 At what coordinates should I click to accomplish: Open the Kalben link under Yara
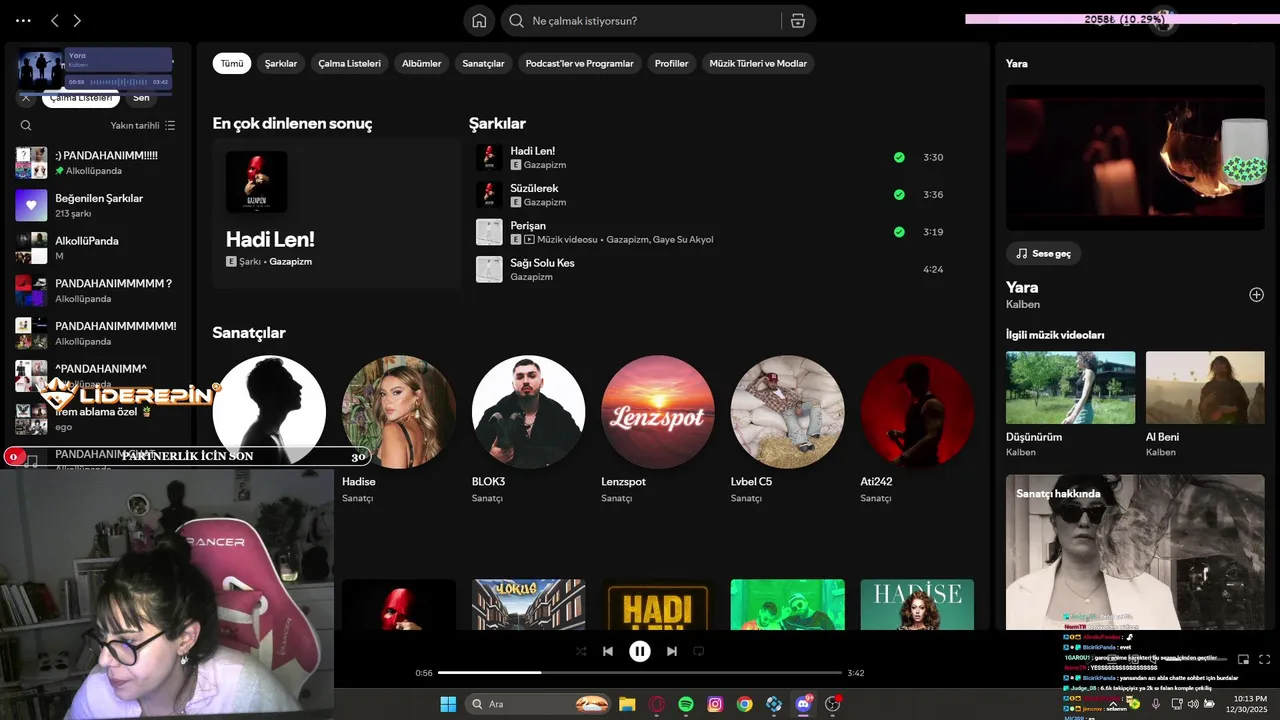click(x=1023, y=304)
